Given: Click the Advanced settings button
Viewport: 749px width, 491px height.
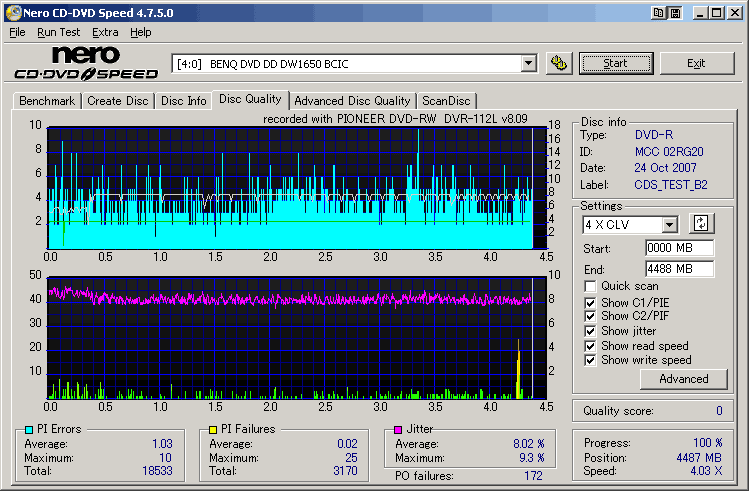Looking at the screenshot, I should tap(684, 379).
